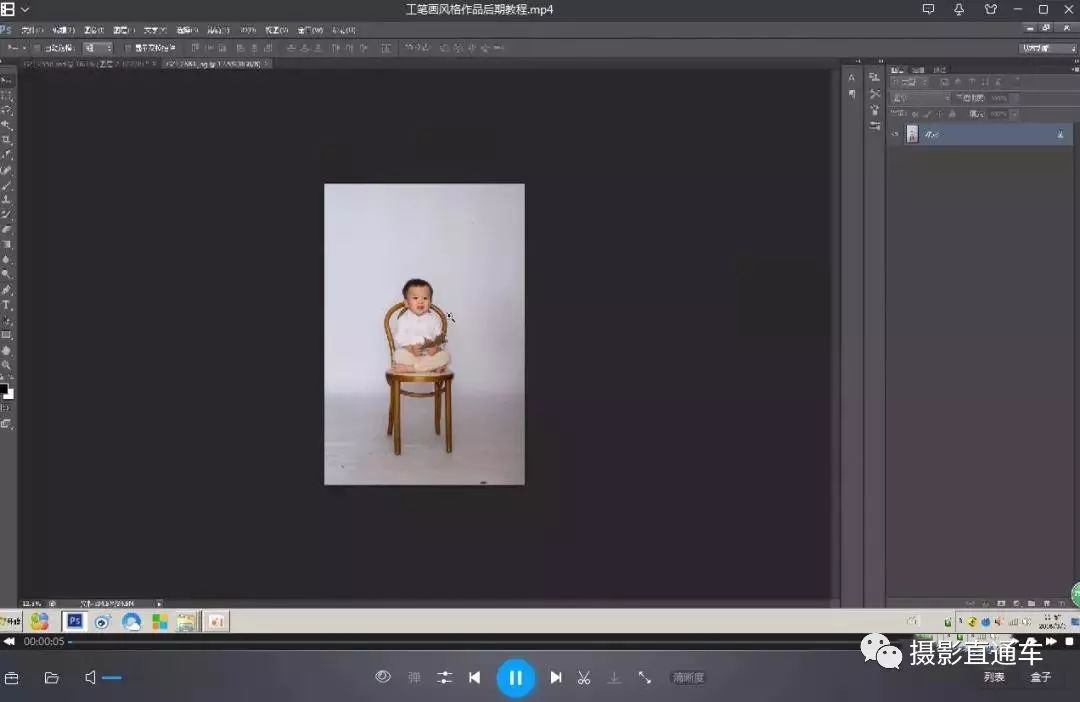Pause the video with blue button

515,678
